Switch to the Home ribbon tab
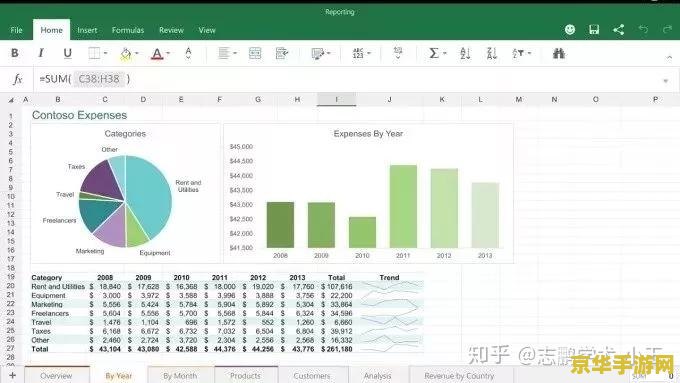Viewport: 680px width, 383px height. [x=52, y=30]
